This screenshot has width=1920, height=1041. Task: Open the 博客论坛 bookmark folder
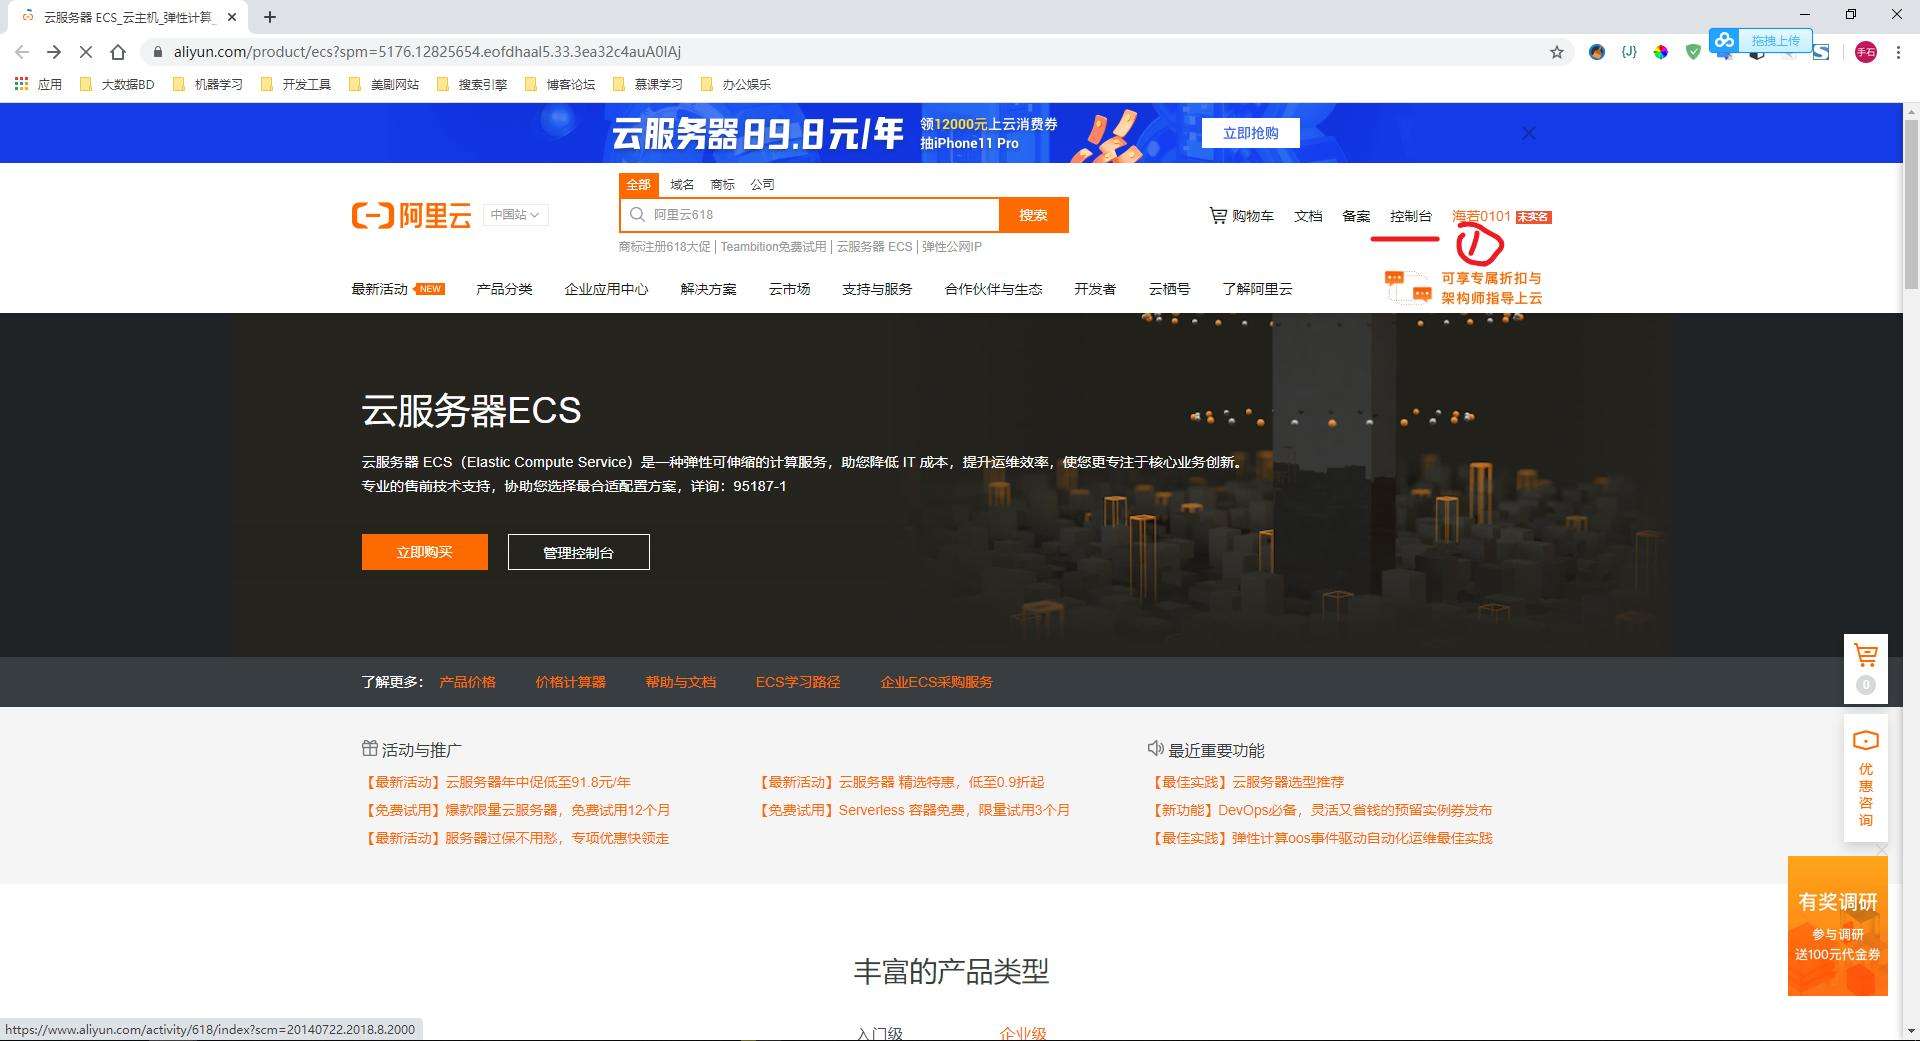560,84
